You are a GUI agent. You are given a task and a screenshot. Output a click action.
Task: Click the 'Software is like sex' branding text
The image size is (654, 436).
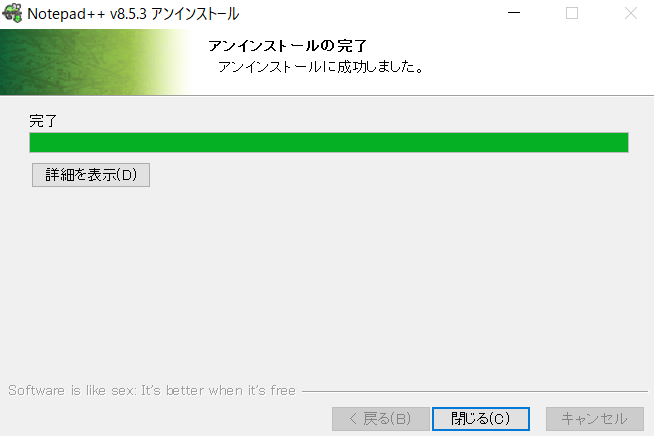(x=152, y=391)
